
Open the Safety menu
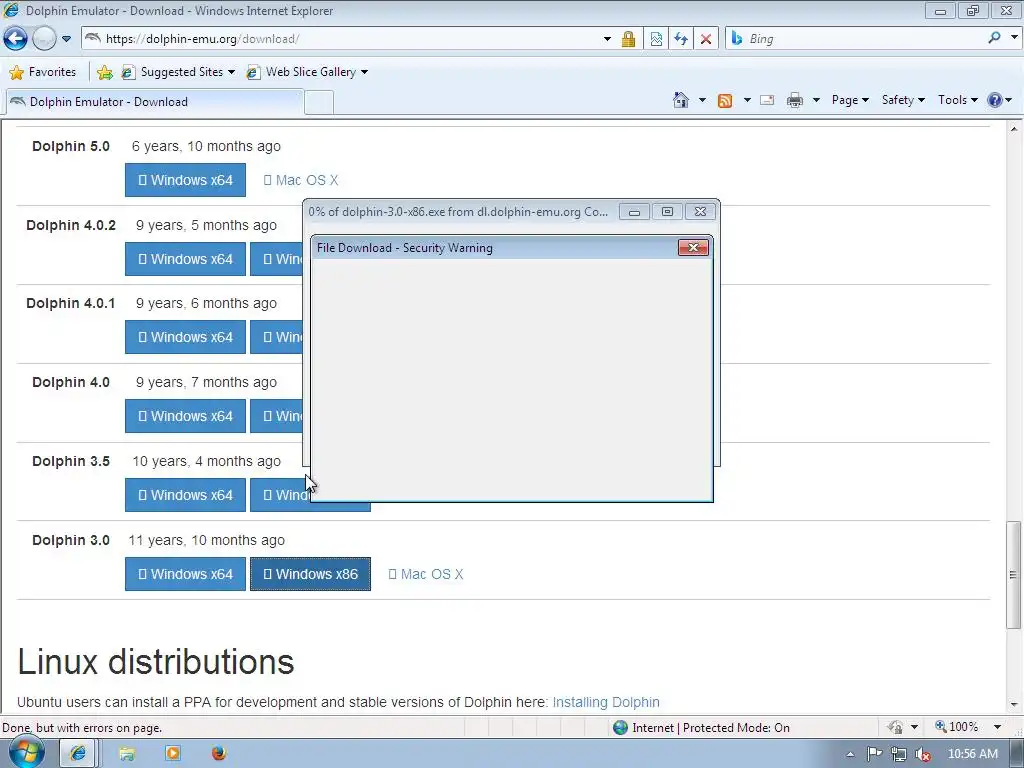[x=903, y=100]
